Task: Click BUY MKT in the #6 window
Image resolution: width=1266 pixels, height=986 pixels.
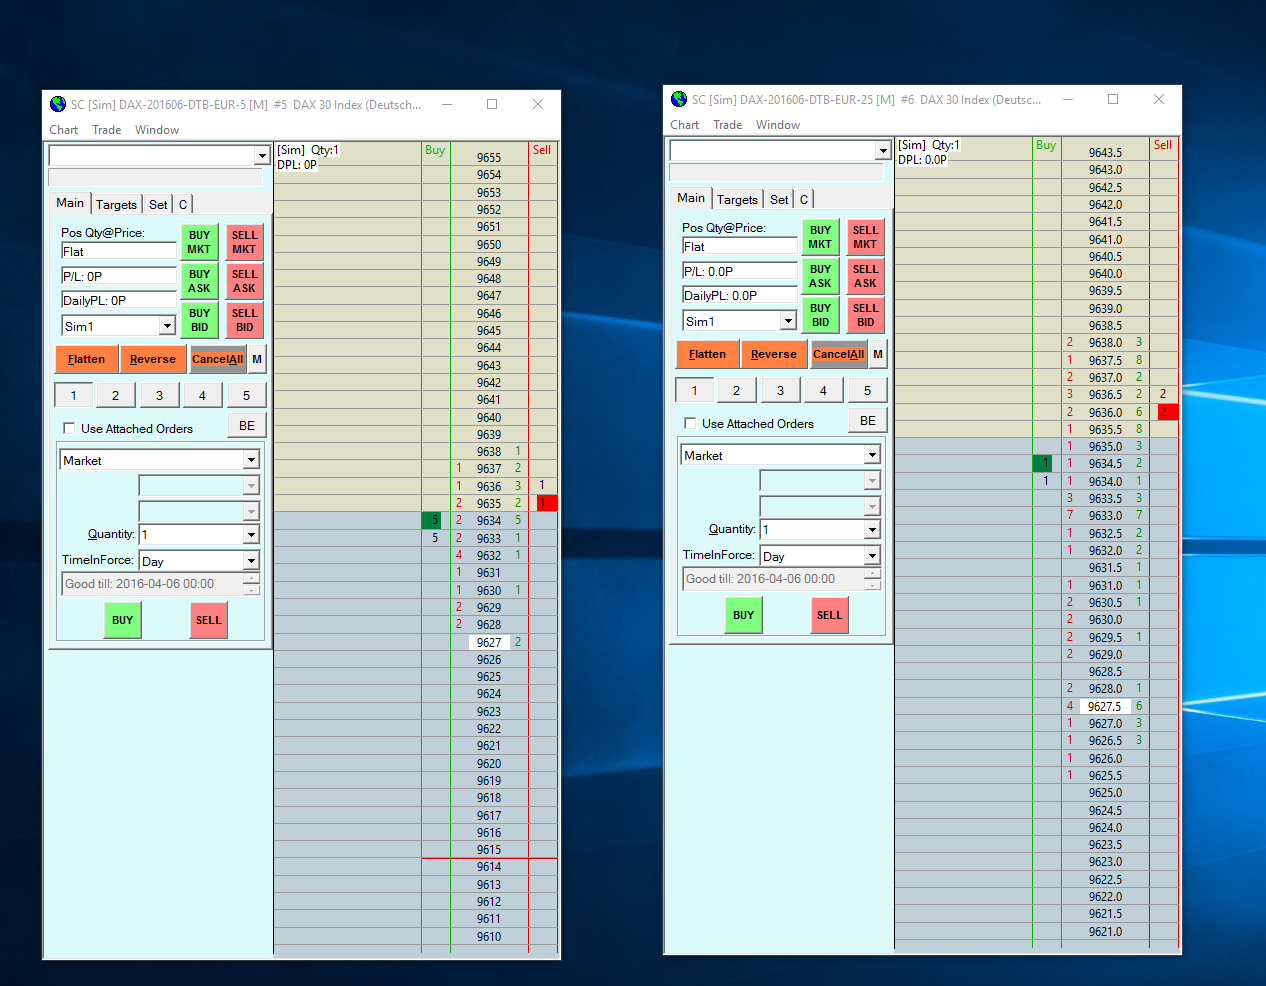Action: 820,238
